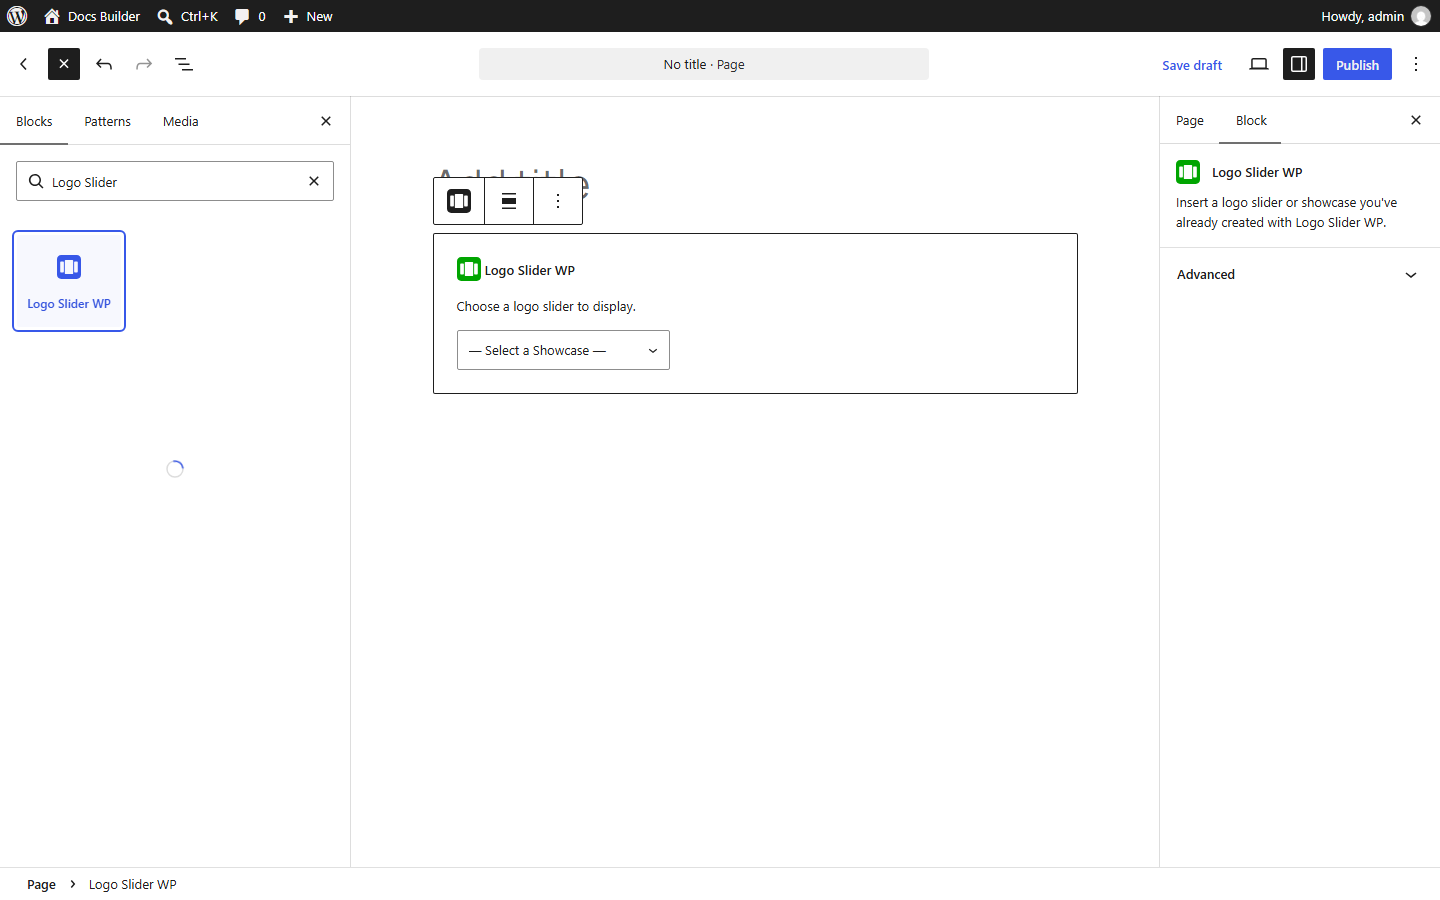Open the New content menu

308,16
